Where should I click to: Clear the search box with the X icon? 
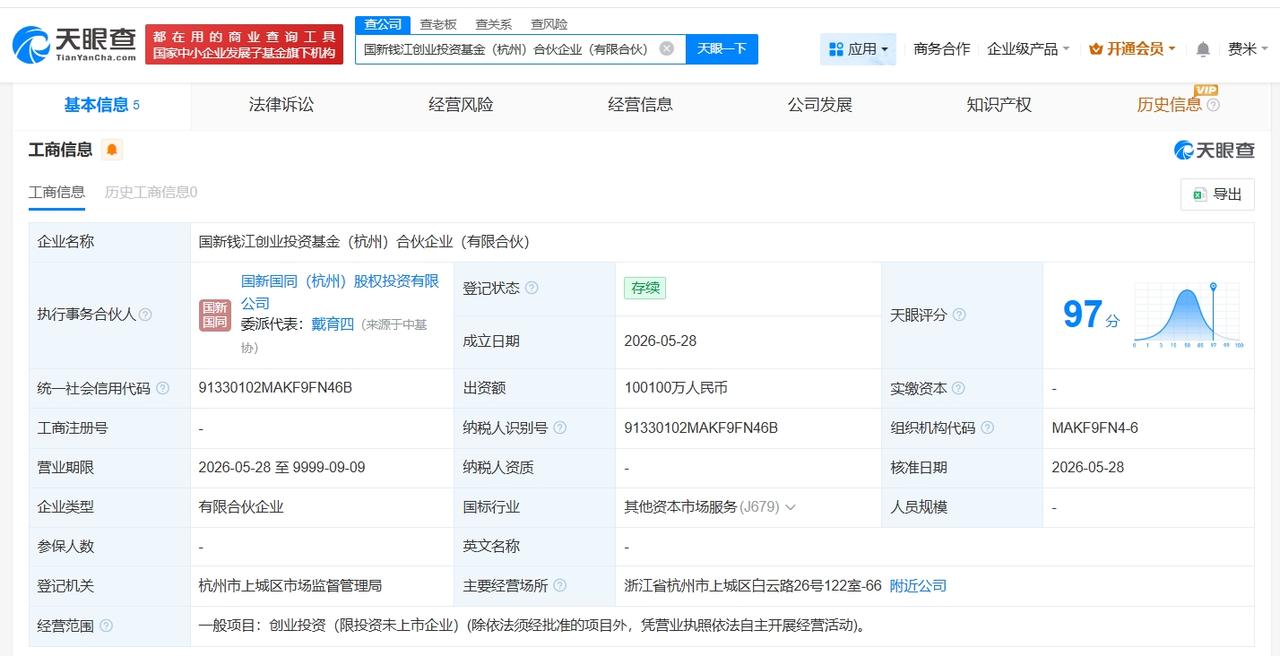[x=667, y=48]
